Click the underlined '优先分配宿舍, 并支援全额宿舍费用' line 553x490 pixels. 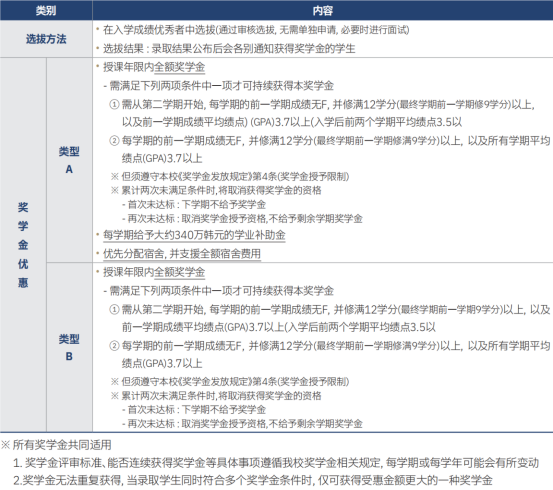click(182, 254)
